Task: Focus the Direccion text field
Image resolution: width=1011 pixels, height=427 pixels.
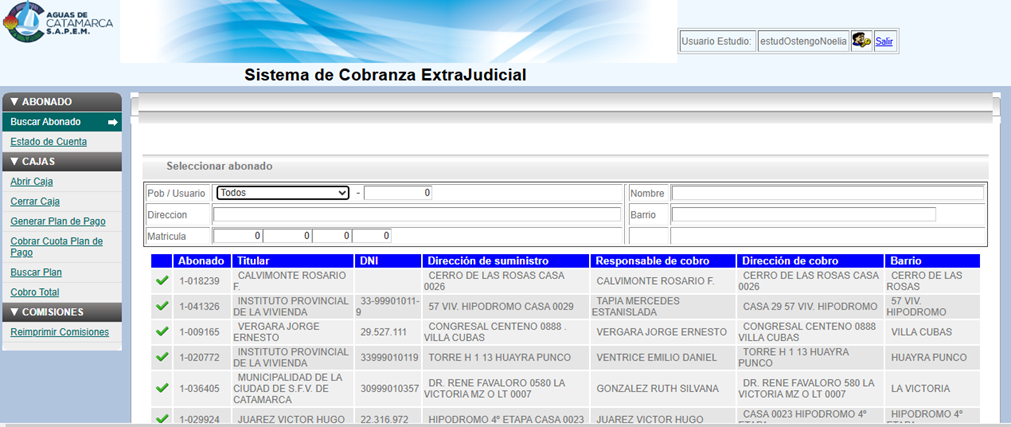Action: pos(416,214)
